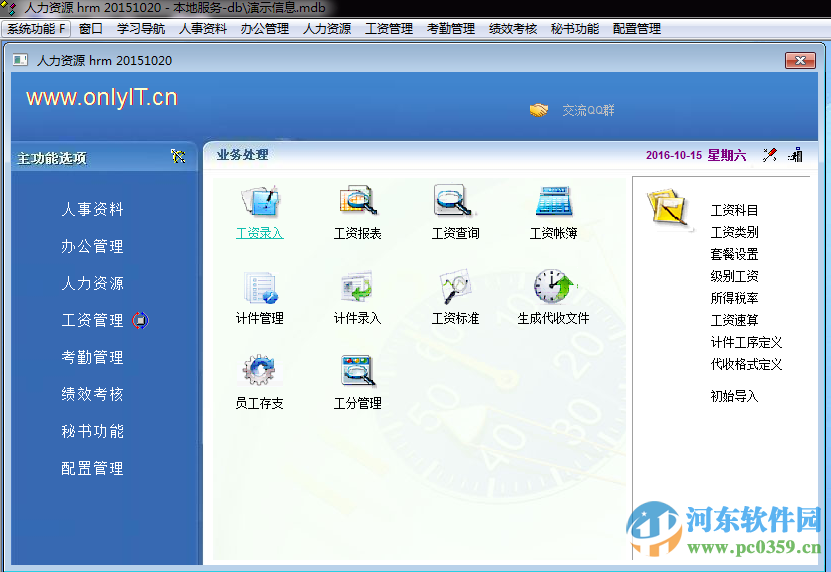831x572 pixels.
Task: Open the 工资录入 icon
Action: click(x=260, y=201)
